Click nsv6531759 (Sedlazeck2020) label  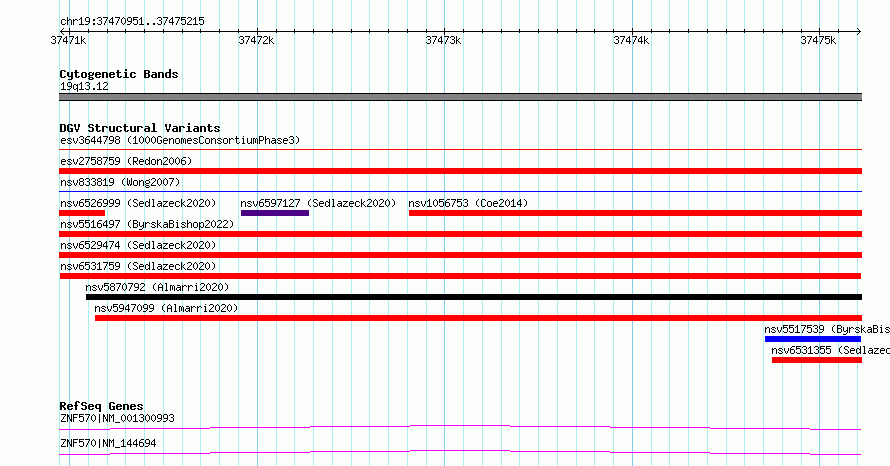click(138, 266)
